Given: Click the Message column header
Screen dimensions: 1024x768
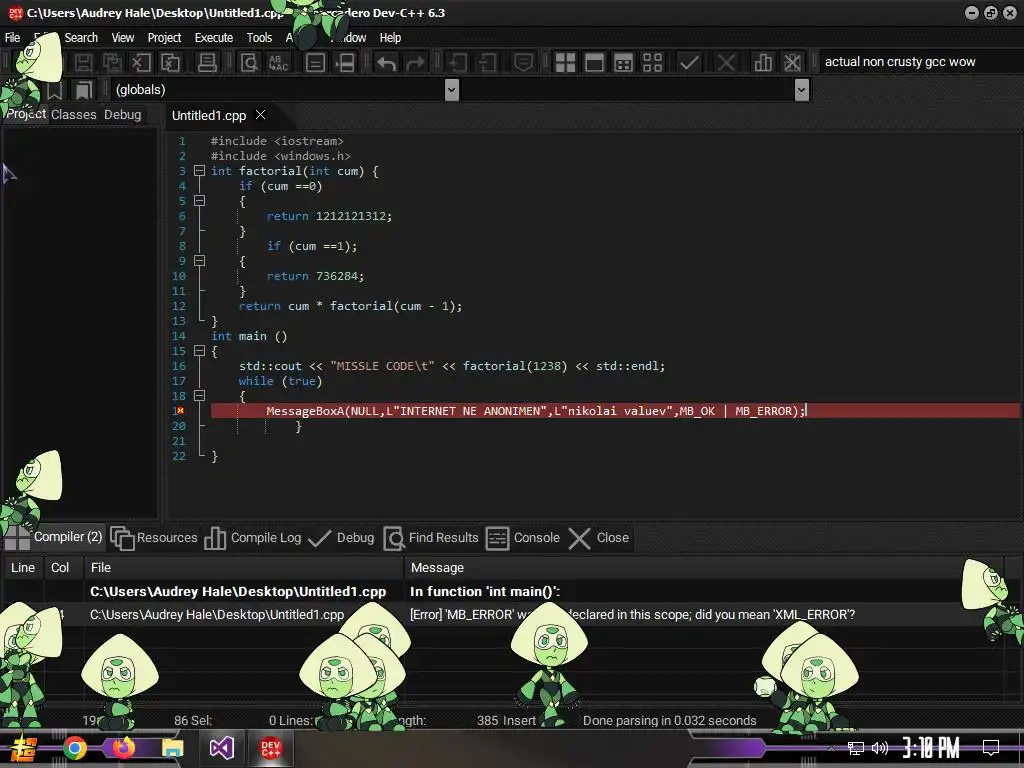Looking at the screenshot, I should tap(703, 568).
